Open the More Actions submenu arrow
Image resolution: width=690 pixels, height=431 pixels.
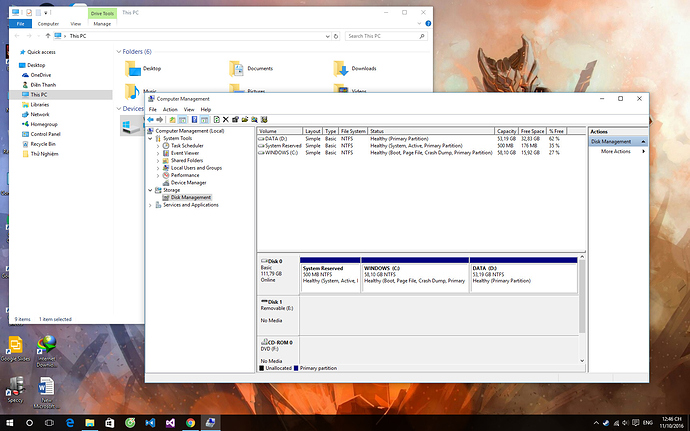pyautogui.click(x=643, y=151)
